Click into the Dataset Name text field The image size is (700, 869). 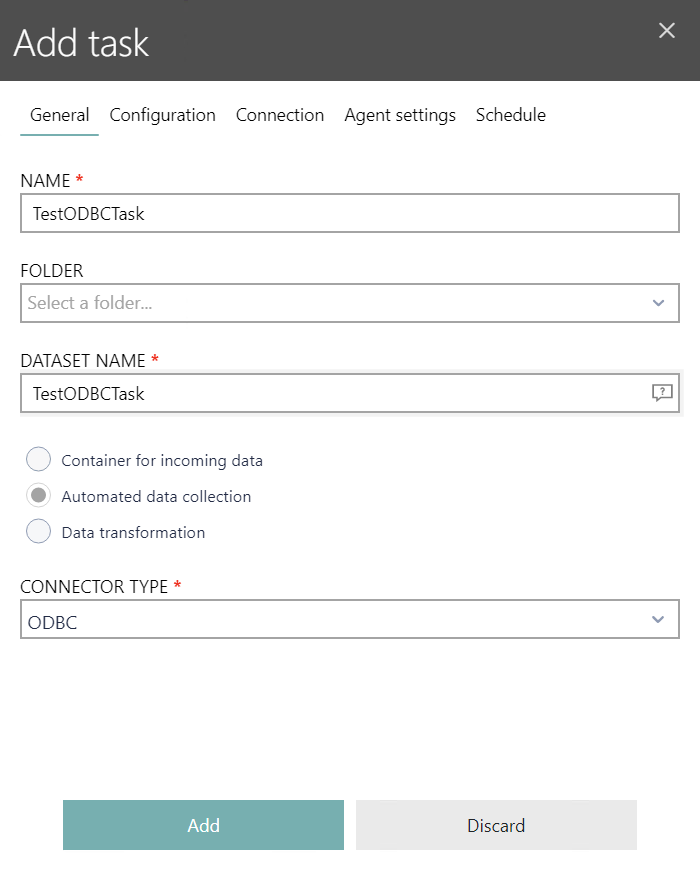tap(330, 393)
